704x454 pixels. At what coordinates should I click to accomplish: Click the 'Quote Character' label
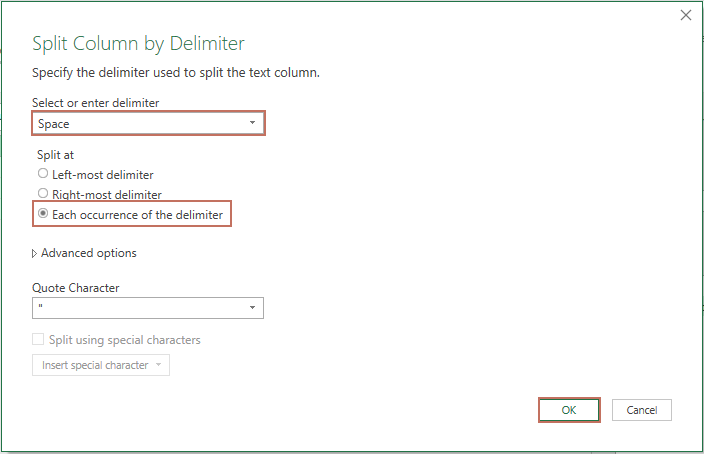(75, 288)
